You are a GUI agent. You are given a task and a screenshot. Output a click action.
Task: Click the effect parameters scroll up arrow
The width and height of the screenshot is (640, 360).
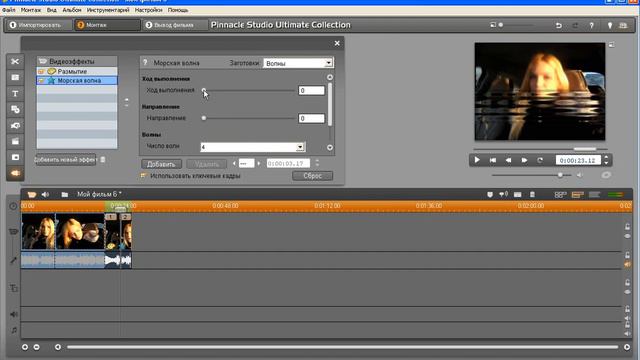pyautogui.click(x=330, y=77)
